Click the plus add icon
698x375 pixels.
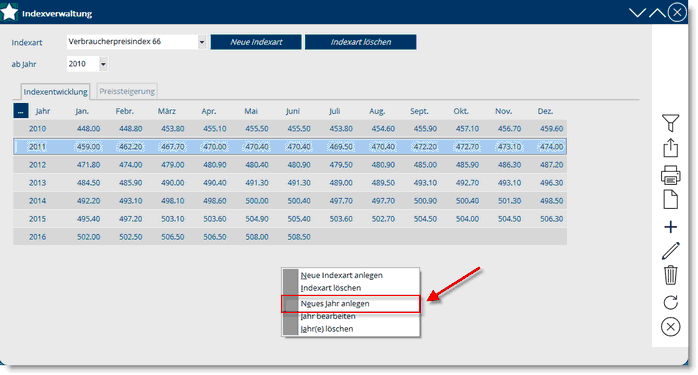coord(670,227)
